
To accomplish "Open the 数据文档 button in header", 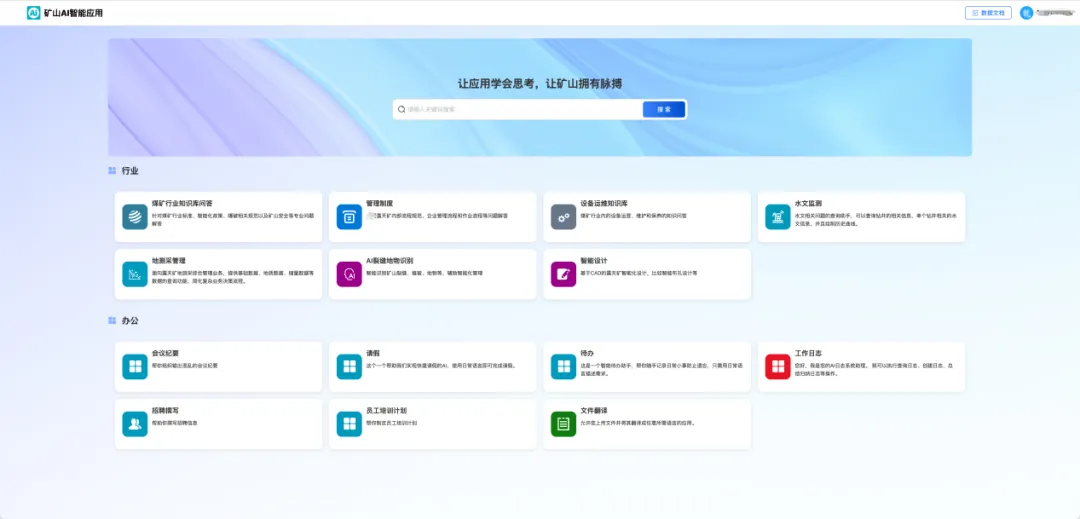I will (x=988, y=13).
